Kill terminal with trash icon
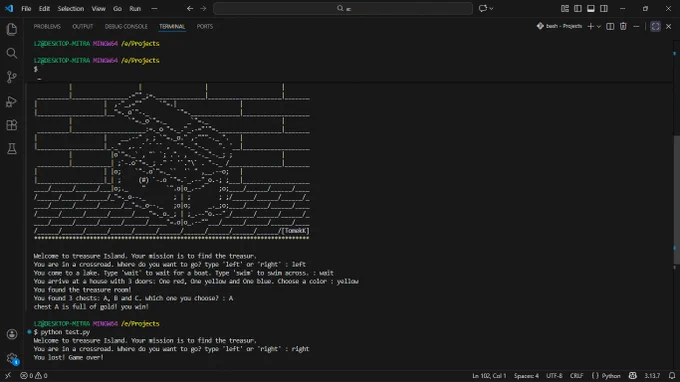This screenshot has width=680, height=382. pos(623,26)
